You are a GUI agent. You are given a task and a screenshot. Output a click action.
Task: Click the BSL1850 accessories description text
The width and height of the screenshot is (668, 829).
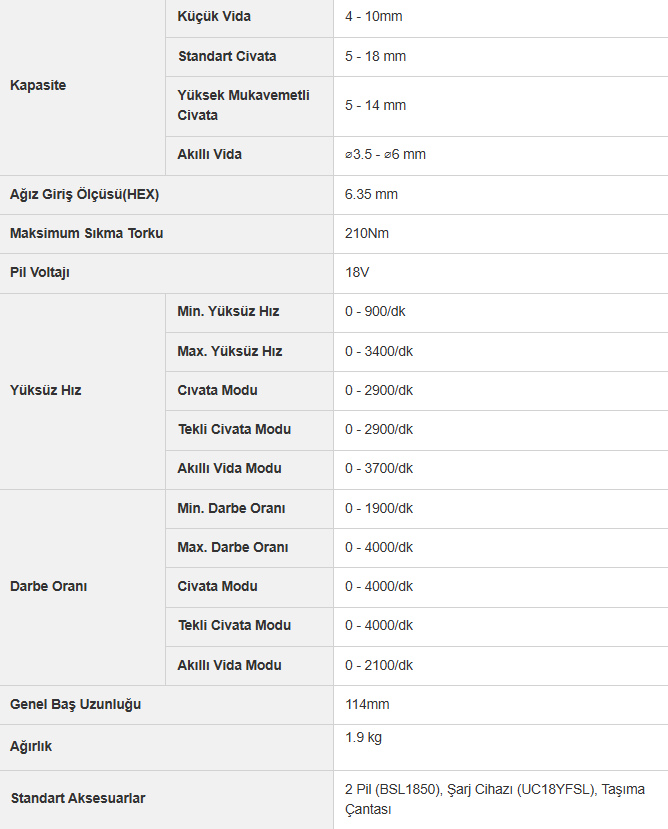495,799
